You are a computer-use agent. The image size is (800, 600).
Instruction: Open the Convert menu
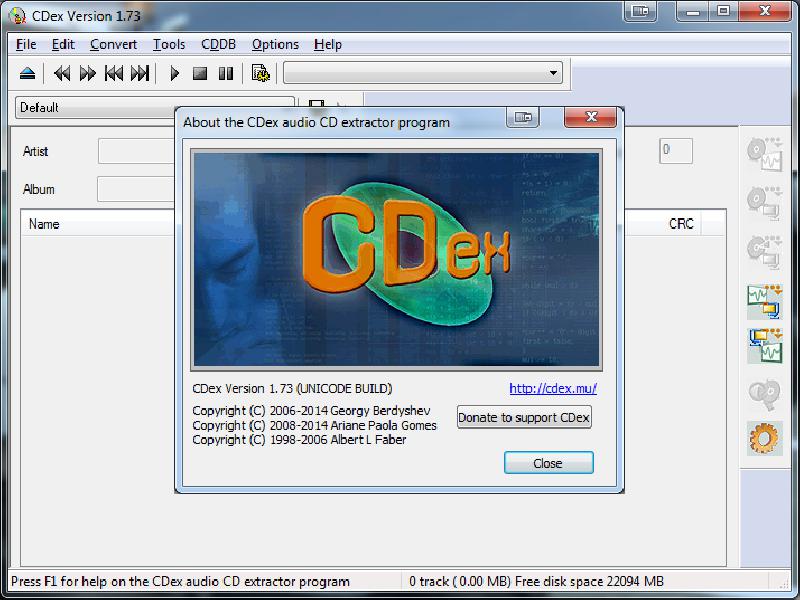(x=113, y=45)
